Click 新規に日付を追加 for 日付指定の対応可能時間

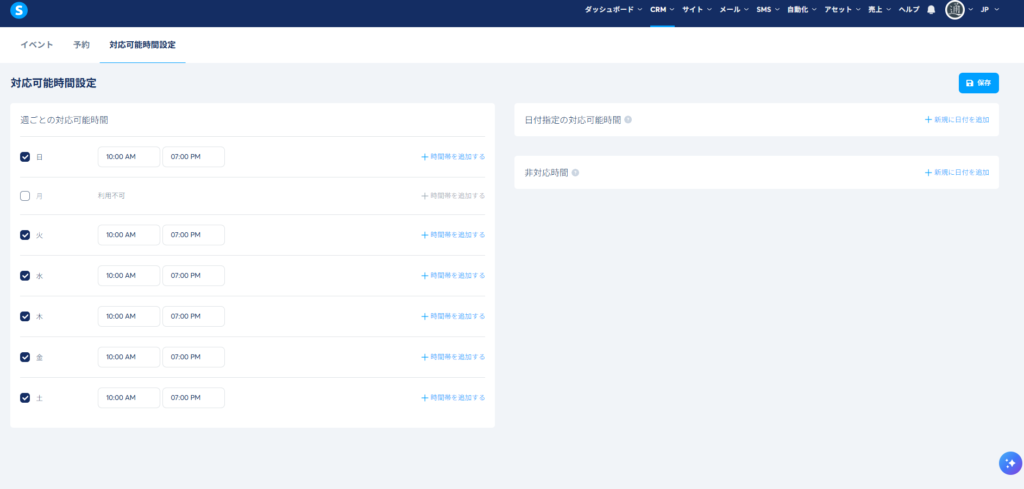tap(957, 120)
